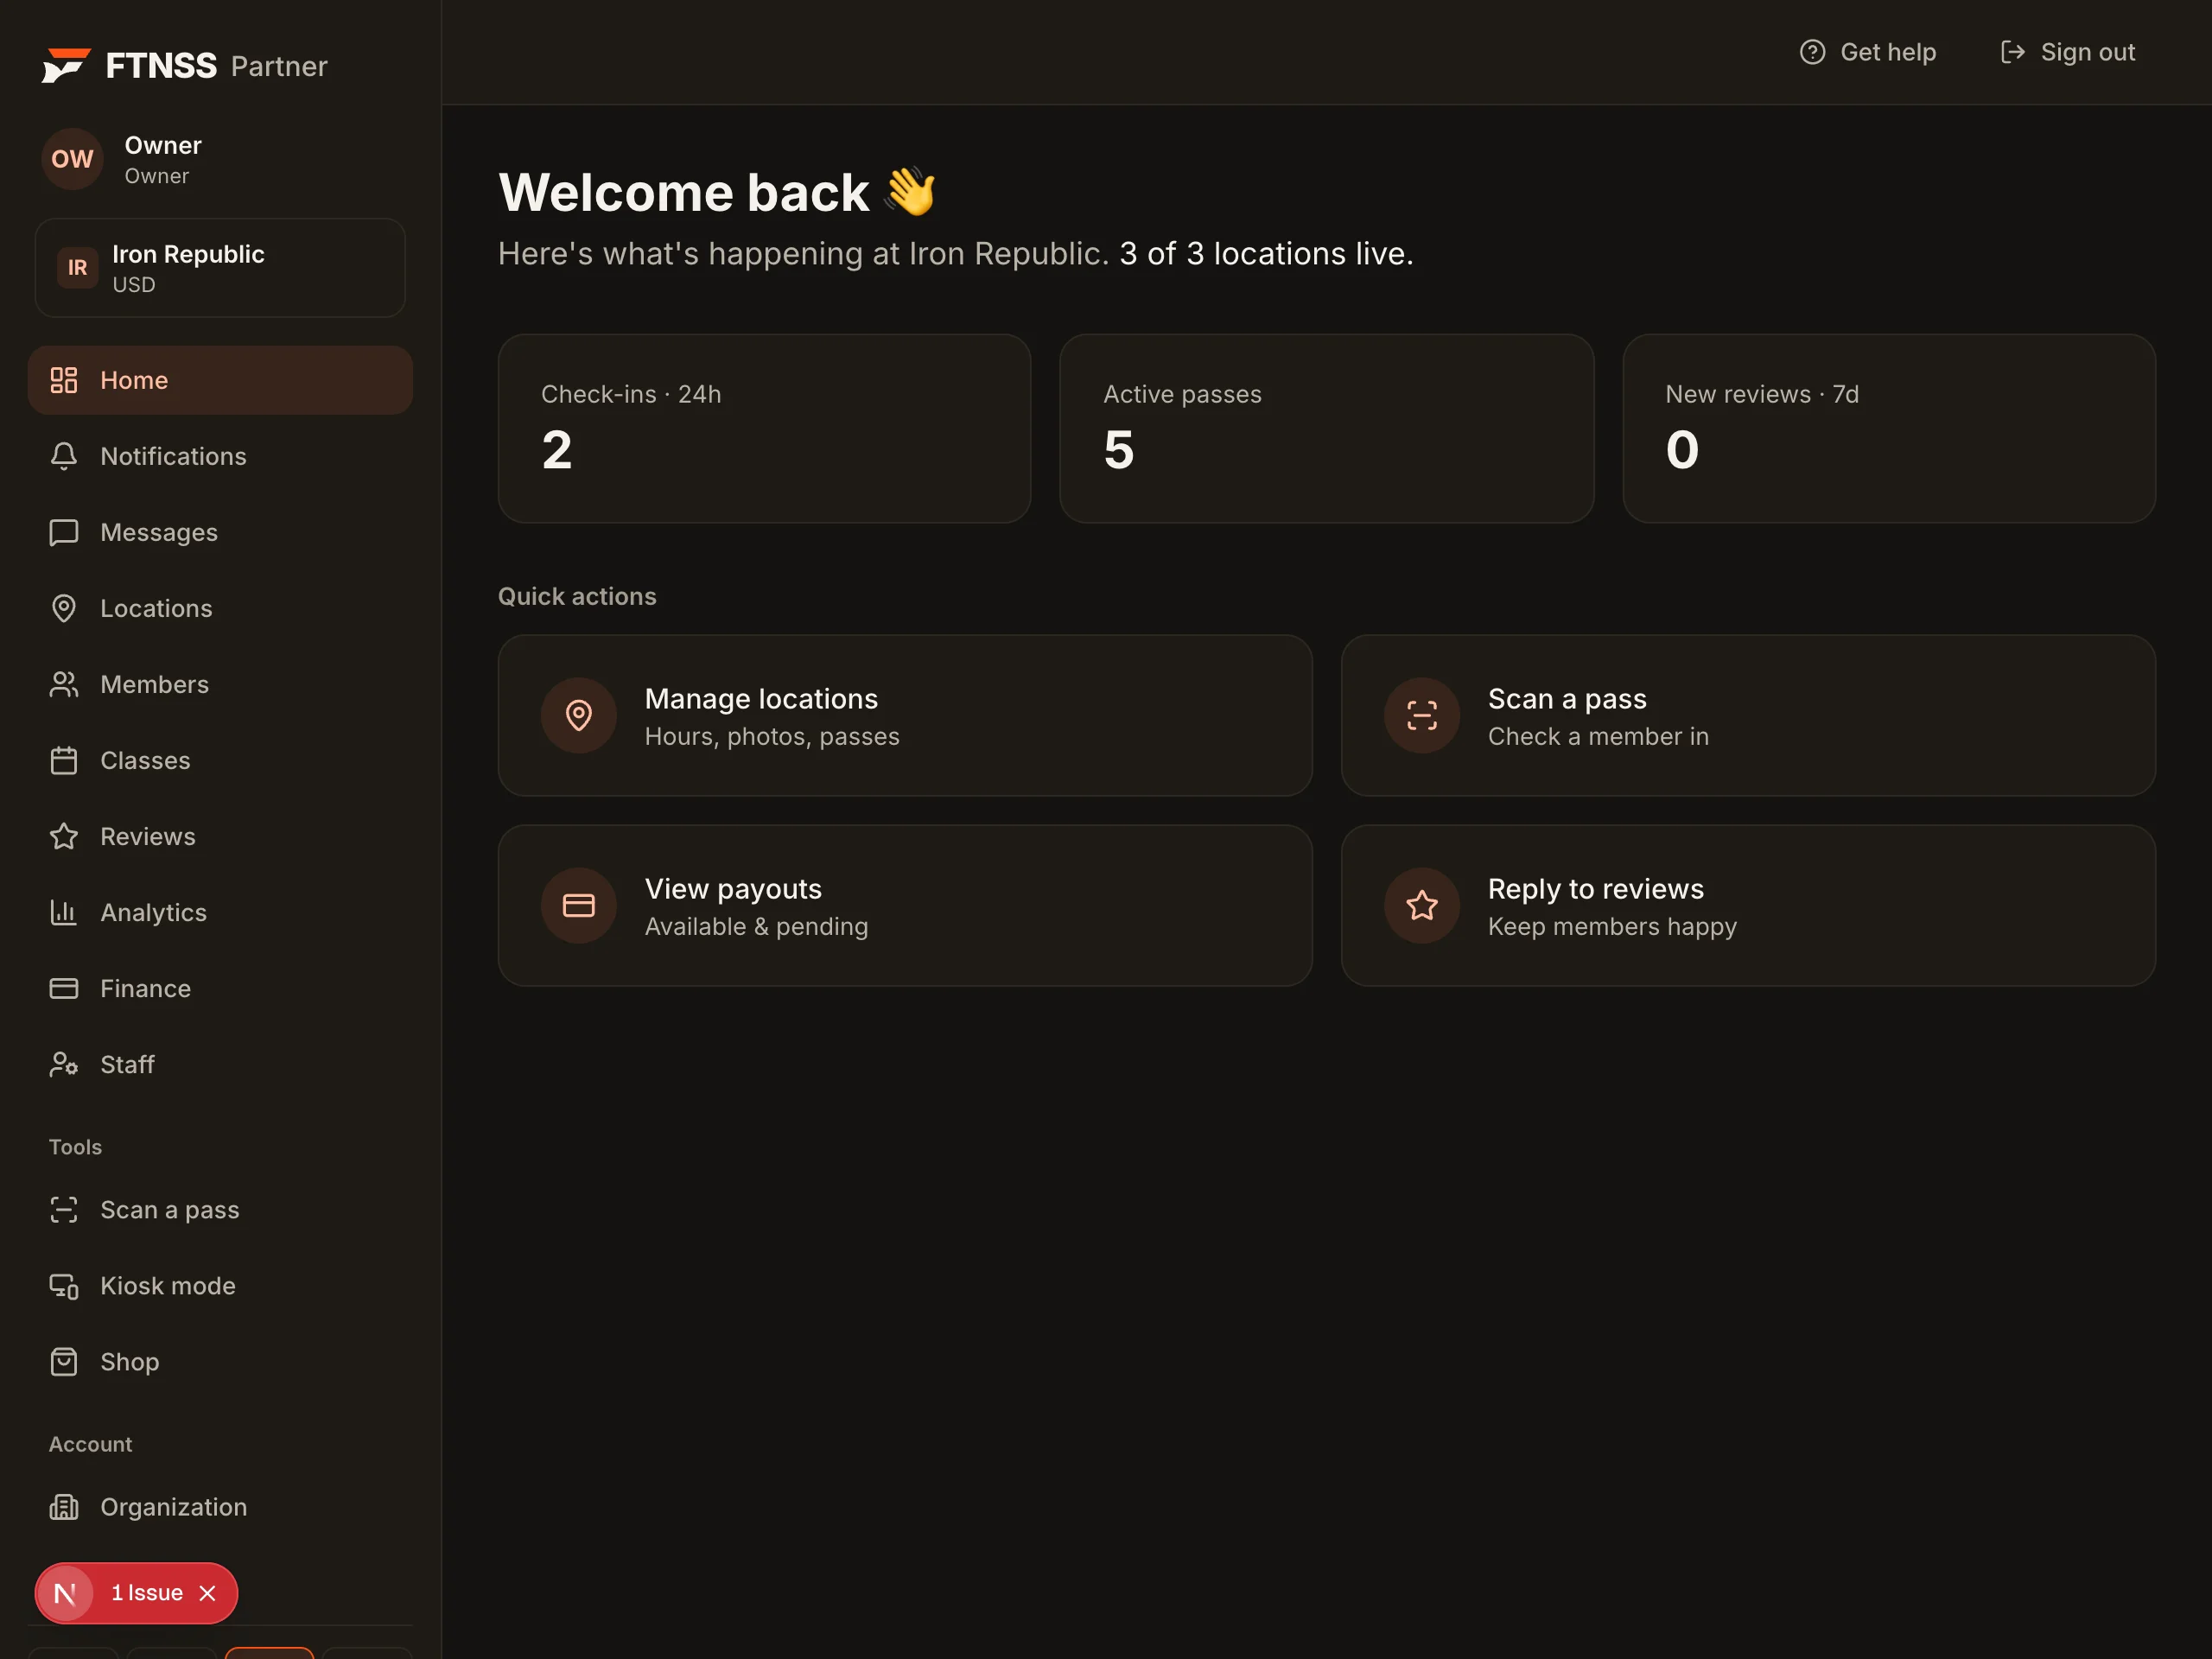This screenshot has height=1659, width=2212.
Task: Open Reviews label in sidebar
Action: coord(148,836)
